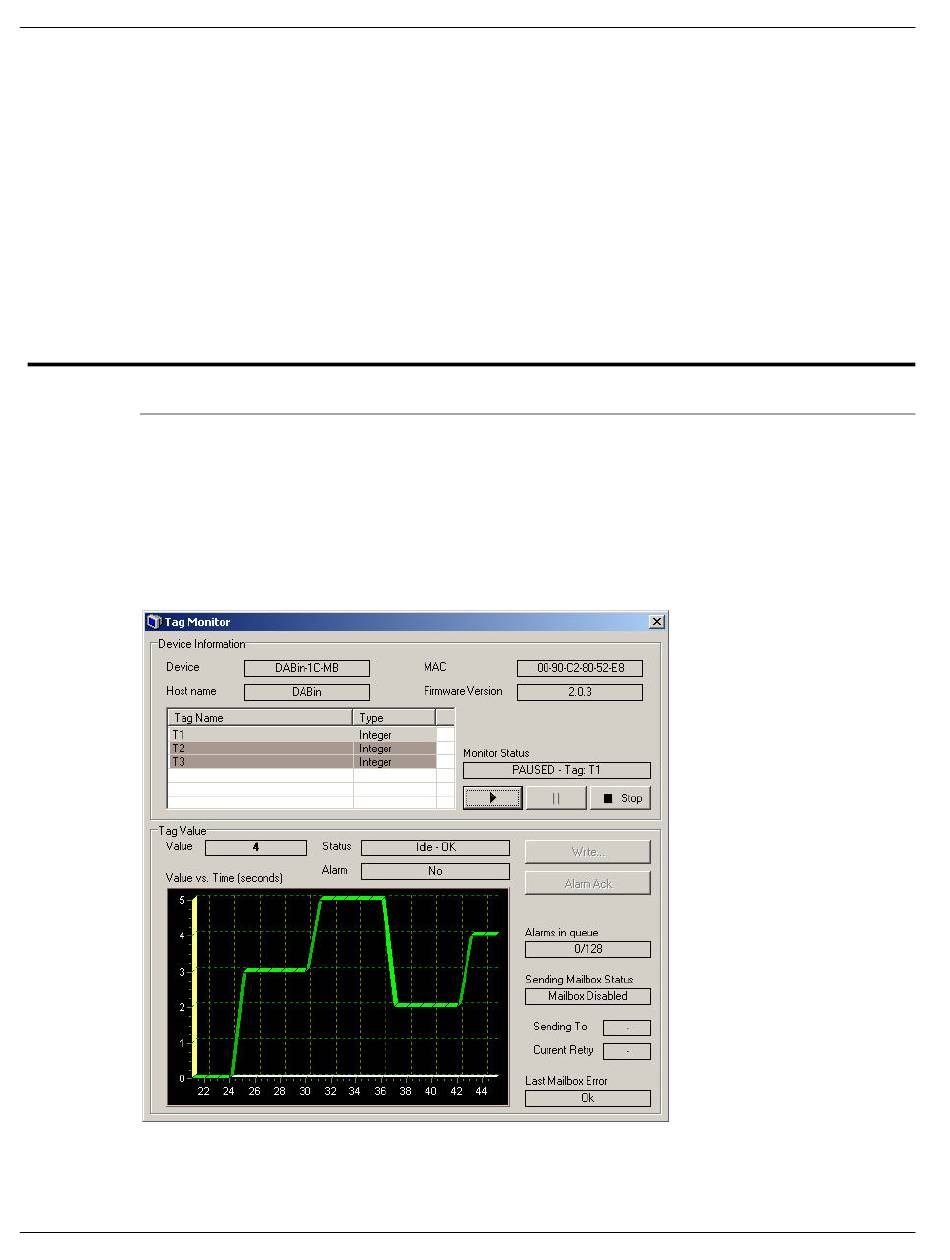Viewport: 950px width, 1260px height.
Task: Click the Integer type cell for T2
Action: click(x=394, y=748)
